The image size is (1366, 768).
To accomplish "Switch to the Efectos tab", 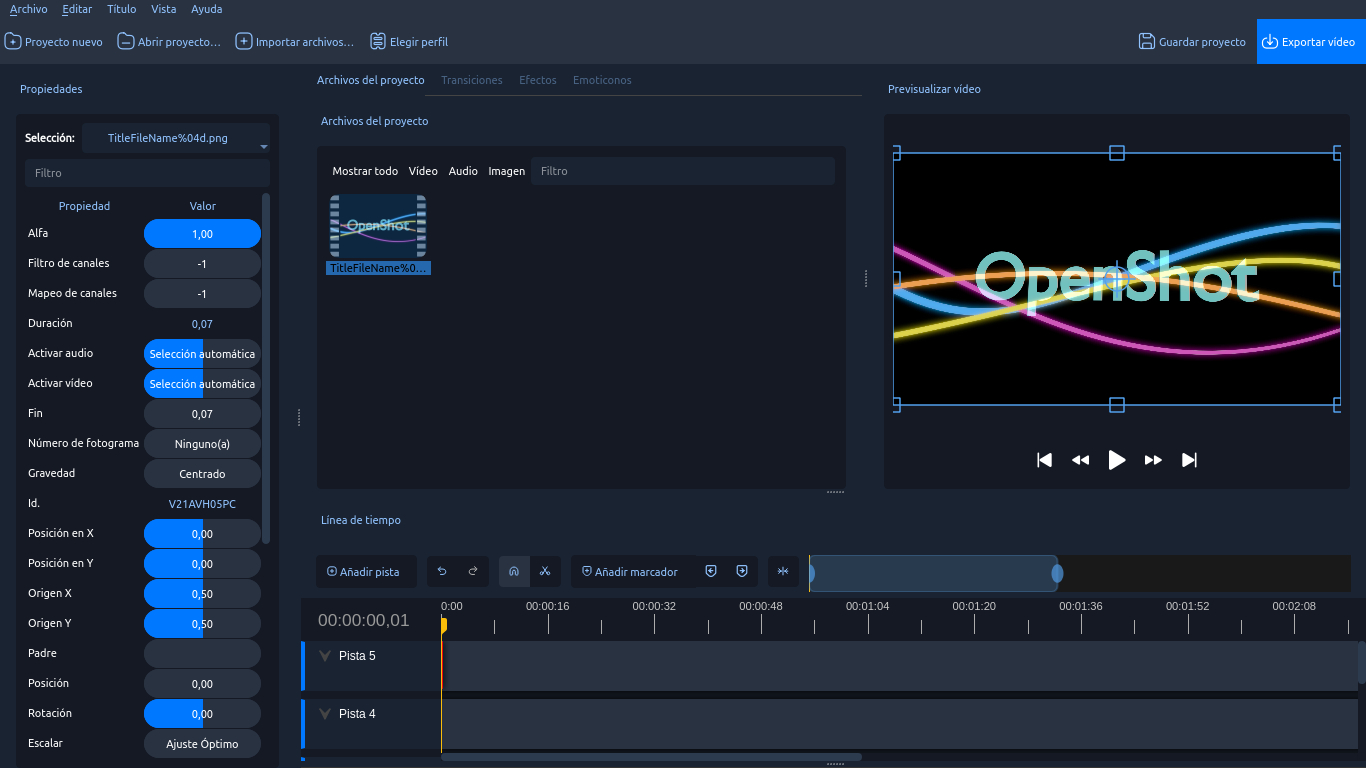I will tap(538, 80).
